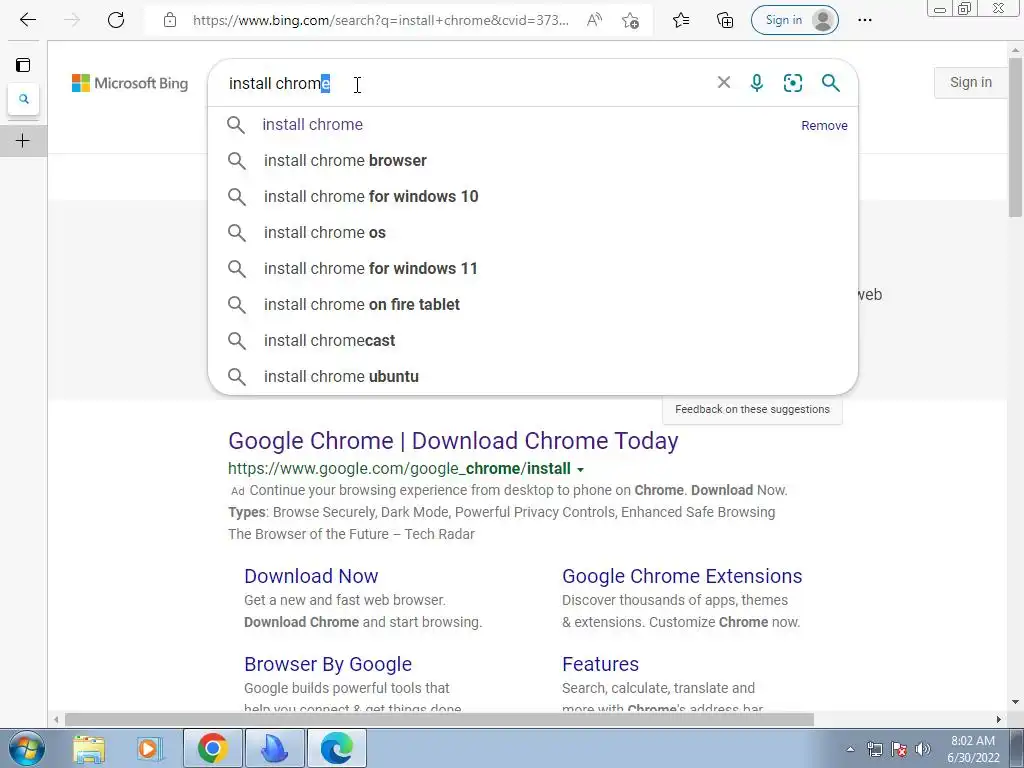Click scroll down arrow on vertical scrollbar

(1016, 702)
